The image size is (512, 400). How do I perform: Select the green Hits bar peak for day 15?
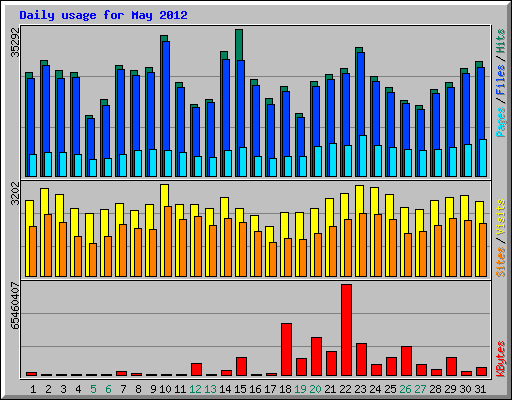239,45
